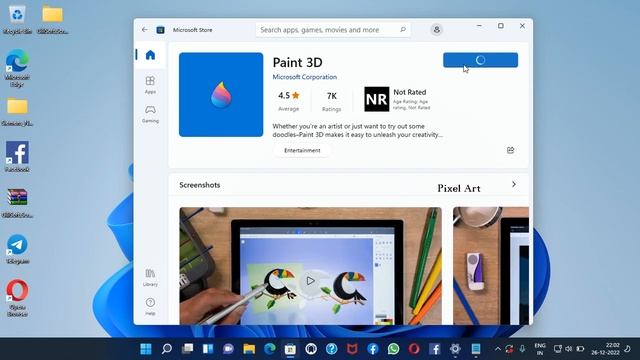
Task: Open Telegram desktop shortcut
Action: tap(17, 249)
